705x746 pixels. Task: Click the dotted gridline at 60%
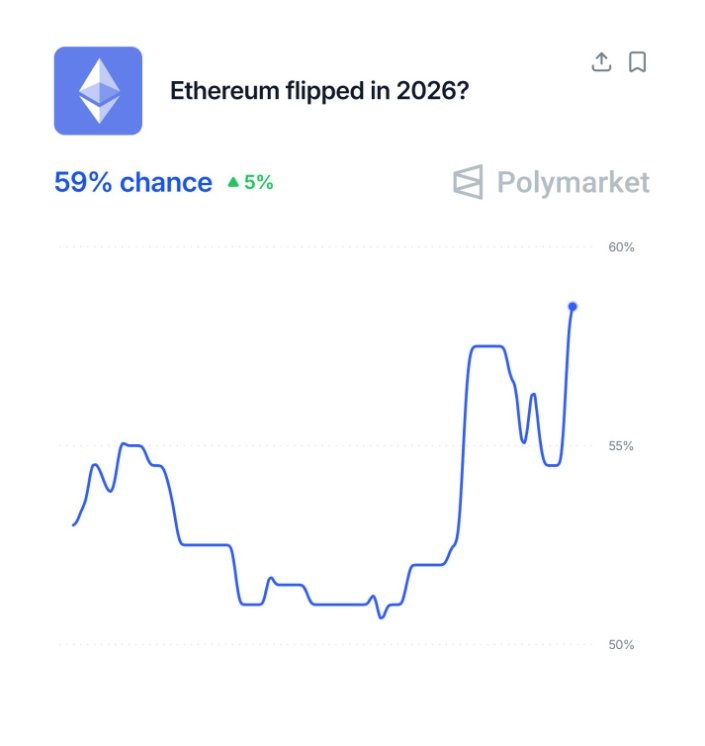[x=326, y=247]
